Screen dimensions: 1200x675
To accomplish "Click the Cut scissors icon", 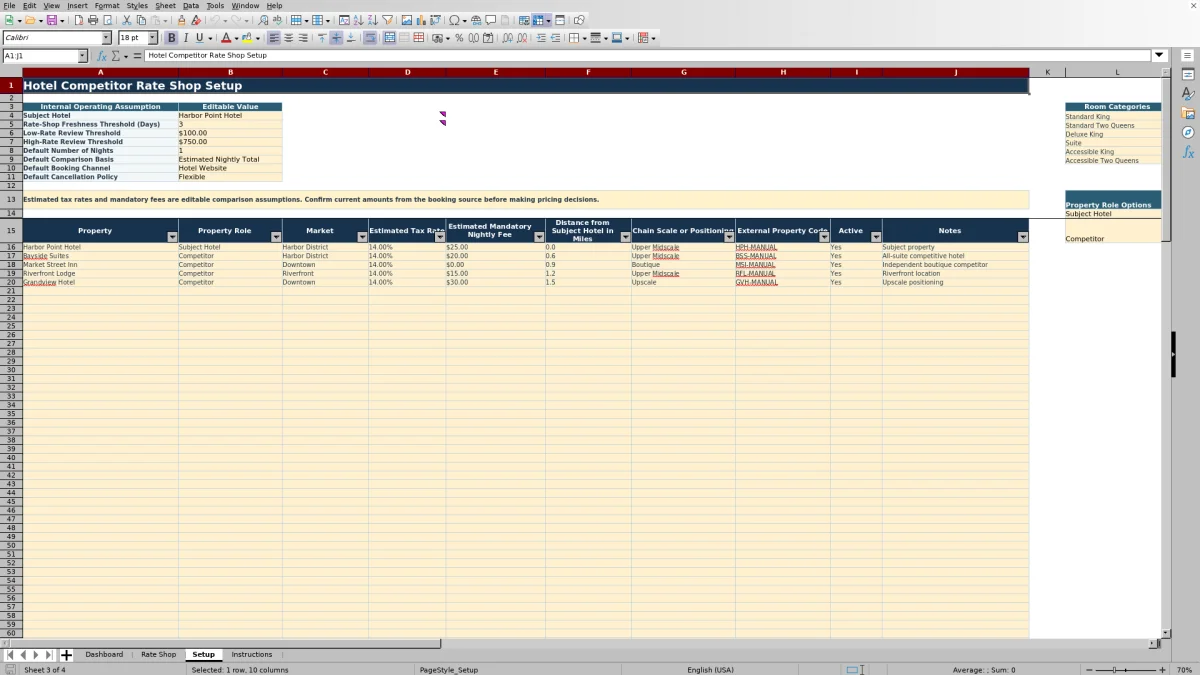I will click(x=127, y=20).
